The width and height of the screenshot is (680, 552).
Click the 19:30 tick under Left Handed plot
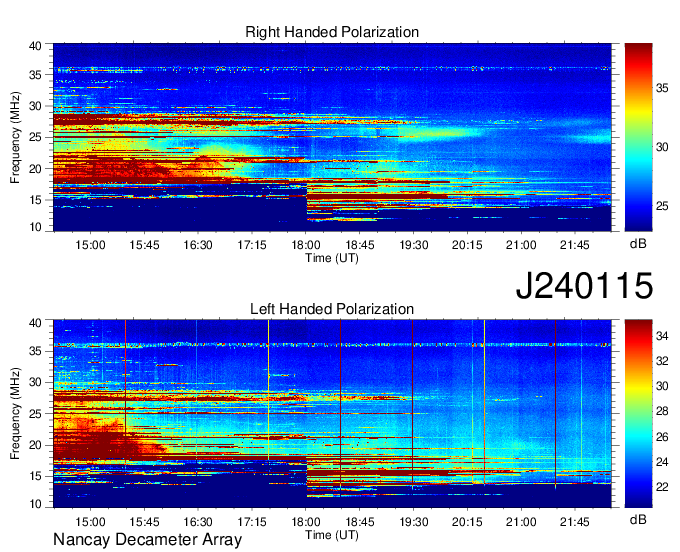point(413,522)
